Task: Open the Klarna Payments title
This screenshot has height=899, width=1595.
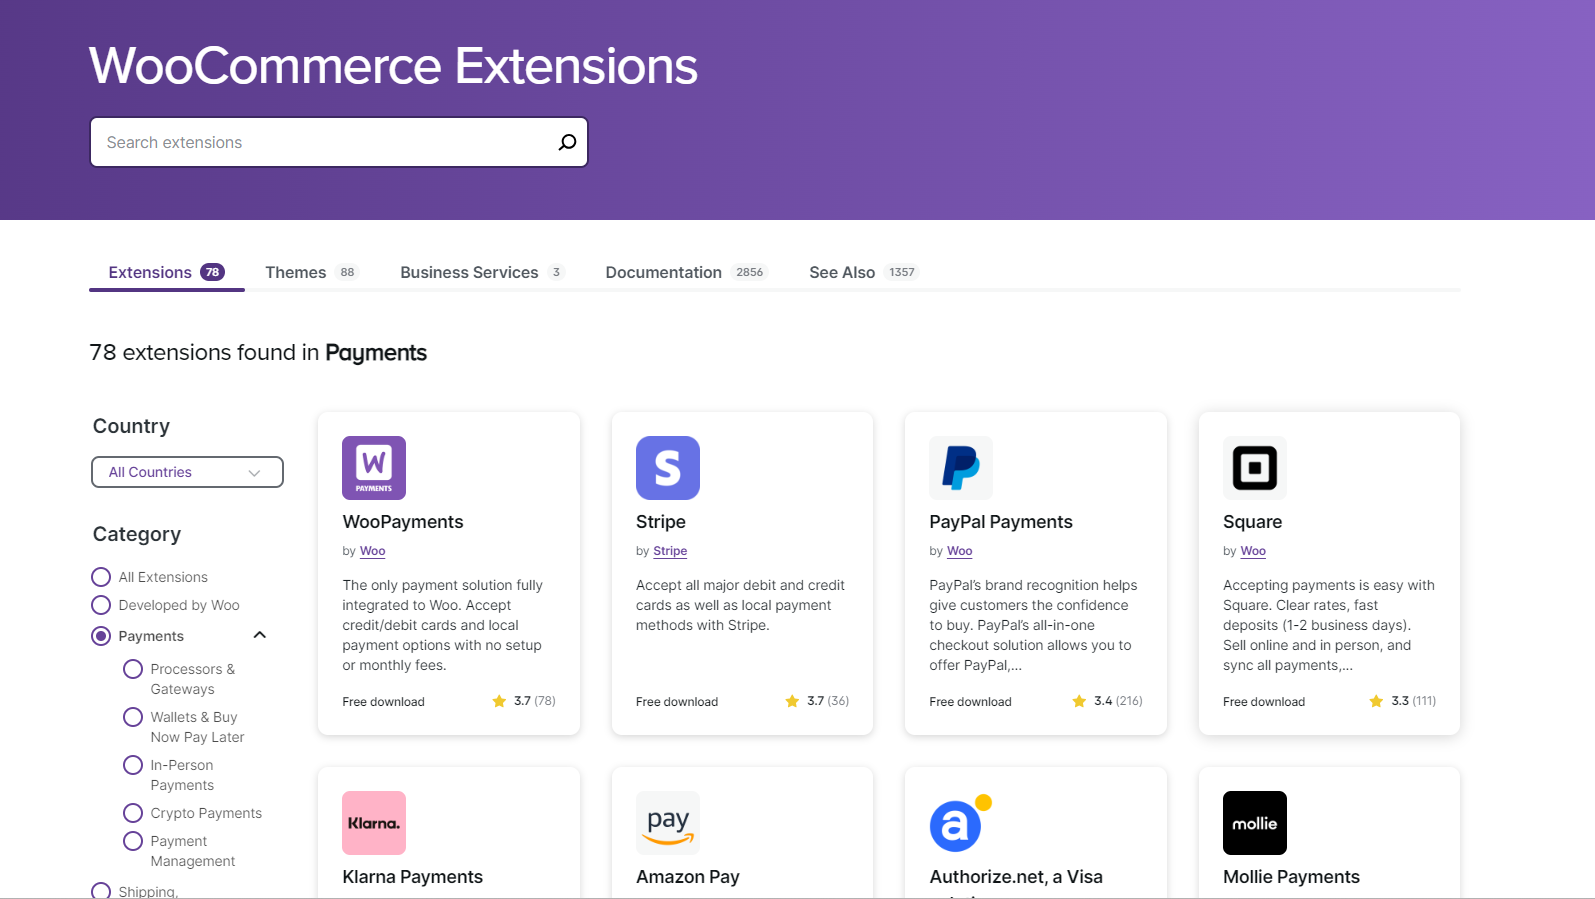Action: coord(413,877)
